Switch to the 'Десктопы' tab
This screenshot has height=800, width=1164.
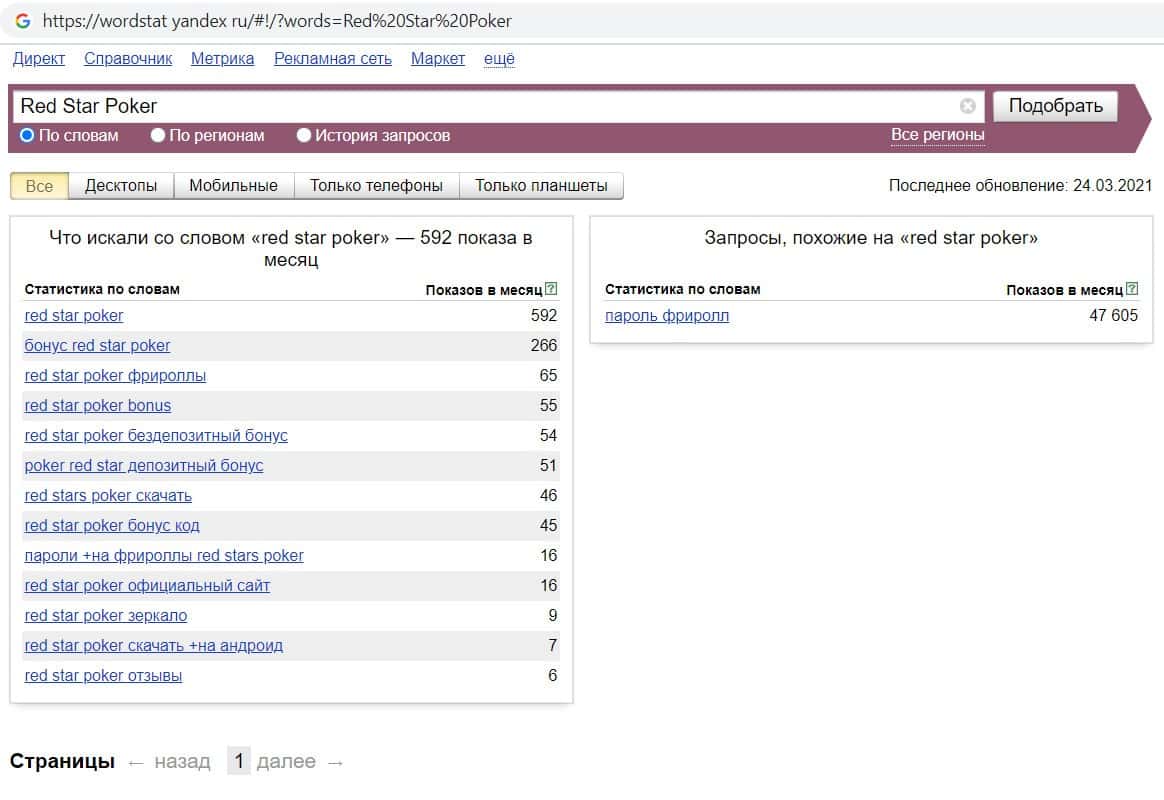(x=121, y=186)
